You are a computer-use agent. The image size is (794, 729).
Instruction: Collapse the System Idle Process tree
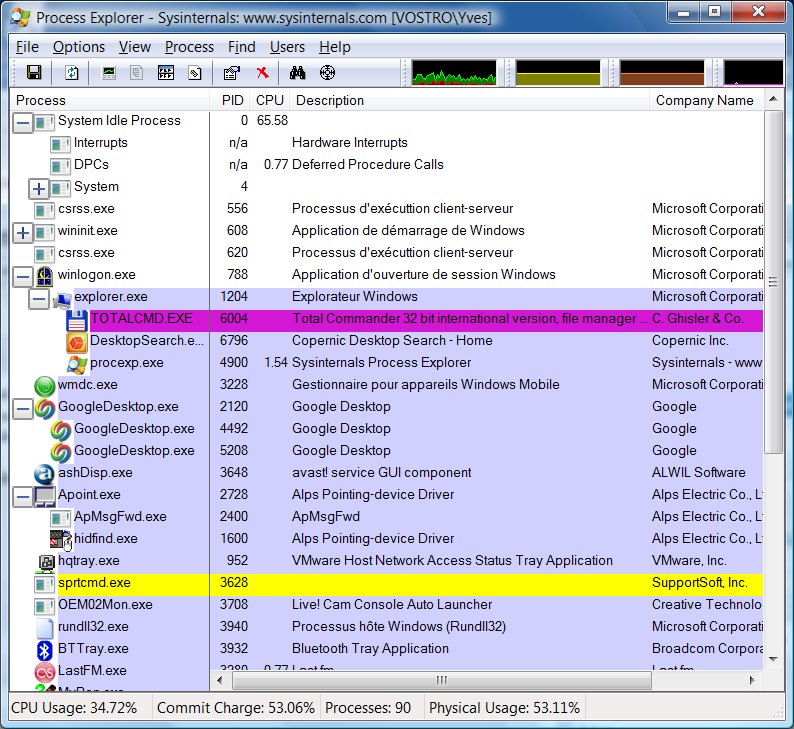coord(22,123)
